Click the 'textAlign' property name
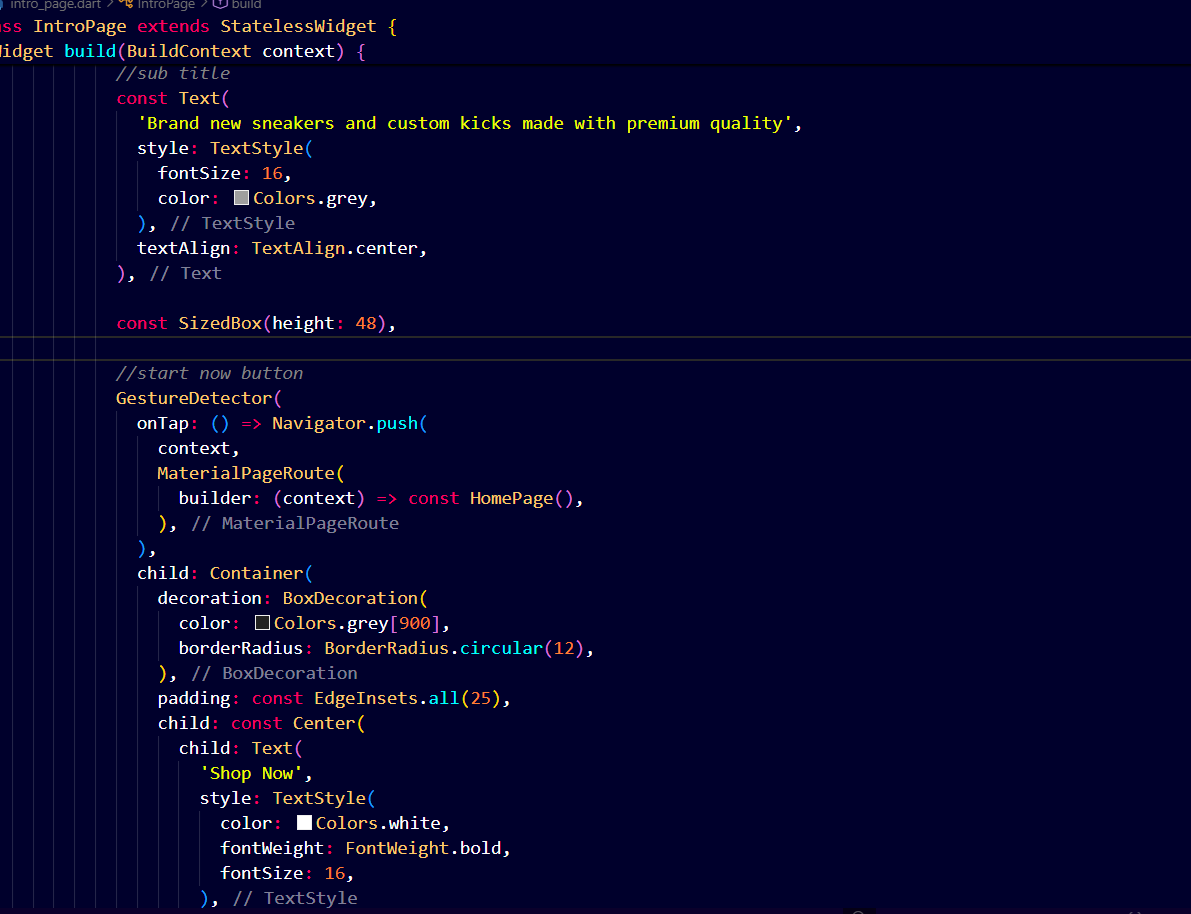The image size is (1191, 914). coord(183,248)
